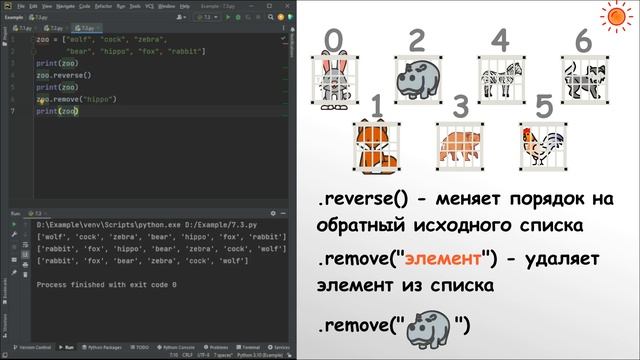Open the Tools menu
Viewport: 640px width, 360px height.
click(135, 6)
